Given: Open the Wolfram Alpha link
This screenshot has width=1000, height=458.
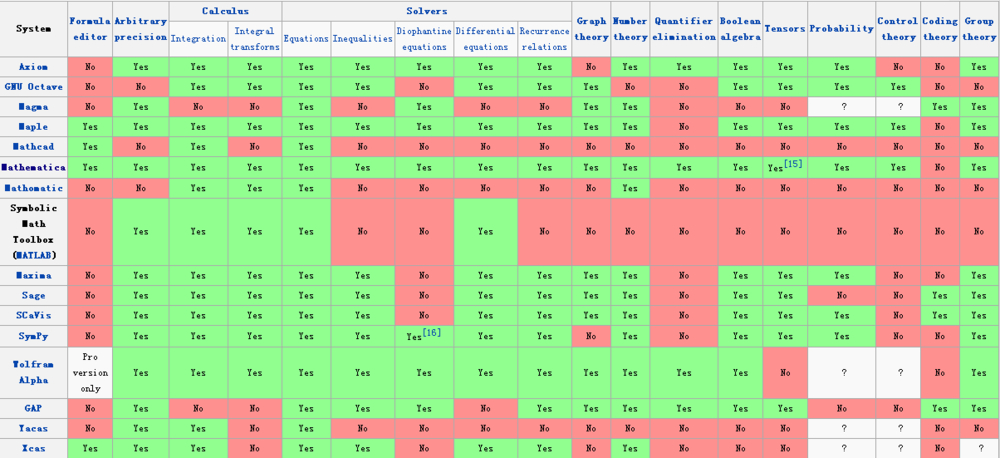Looking at the screenshot, I should [33, 373].
